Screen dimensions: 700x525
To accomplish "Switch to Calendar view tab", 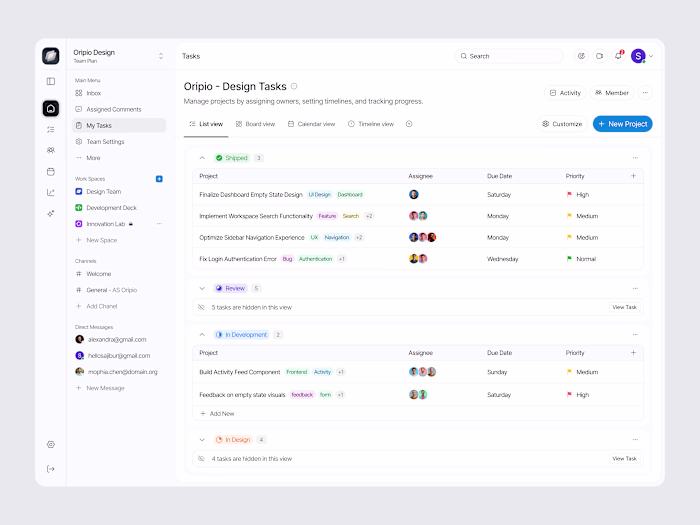I will tap(311, 124).
